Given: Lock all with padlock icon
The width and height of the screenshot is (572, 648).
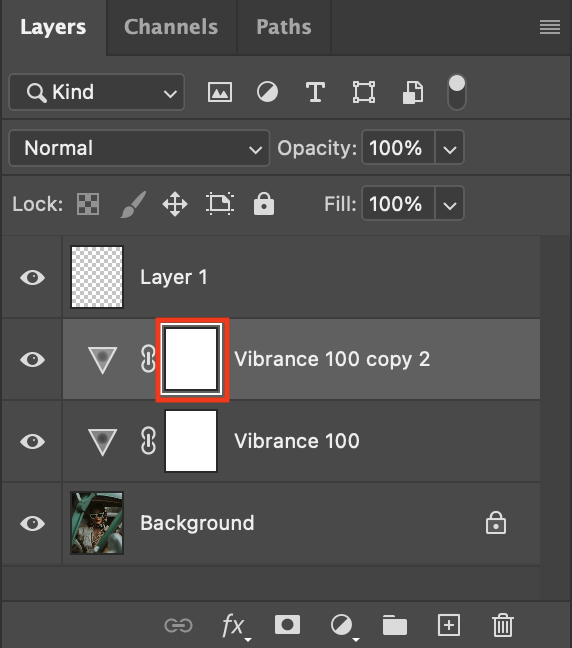Looking at the screenshot, I should (x=264, y=204).
